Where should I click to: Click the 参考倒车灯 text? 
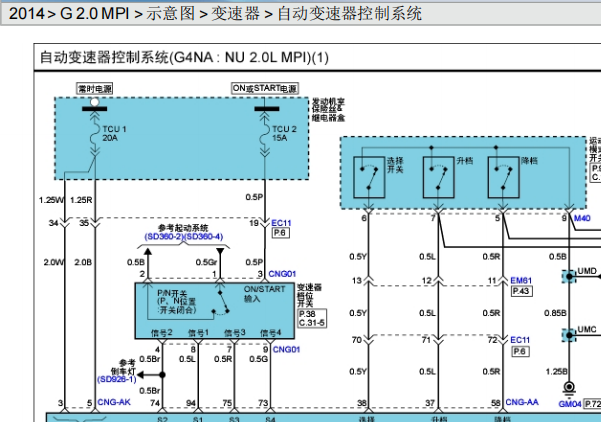point(123,366)
